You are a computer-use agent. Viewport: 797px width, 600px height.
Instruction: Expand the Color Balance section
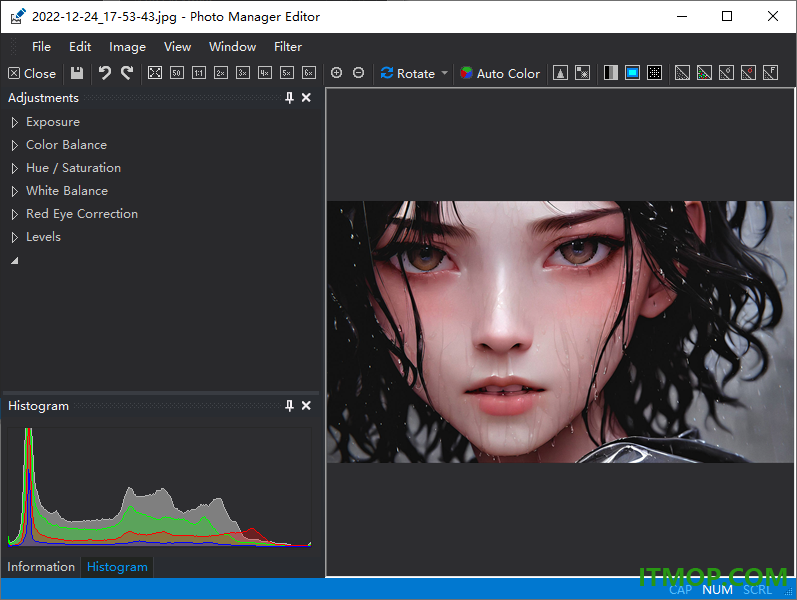[15, 145]
